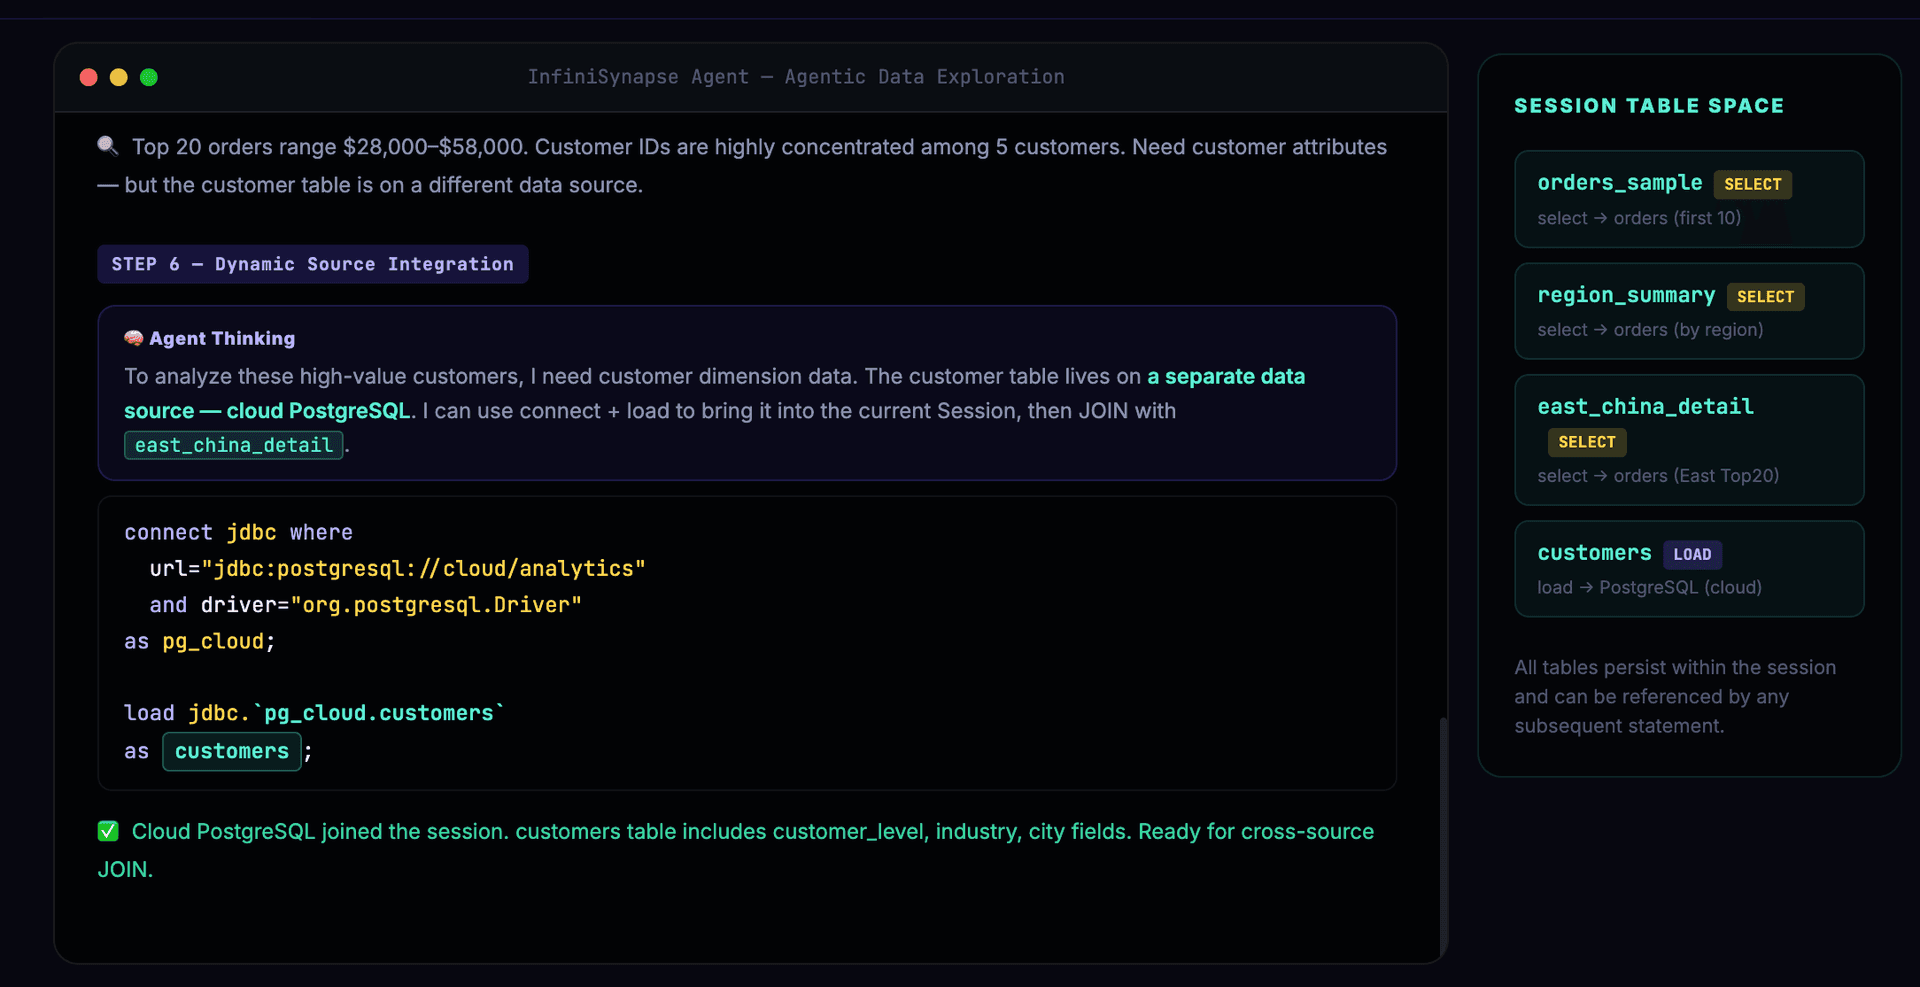The width and height of the screenshot is (1920, 987).
Task: Select the SESSION TABLE SPACE heading
Action: pyautogui.click(x=1648, y=105)
